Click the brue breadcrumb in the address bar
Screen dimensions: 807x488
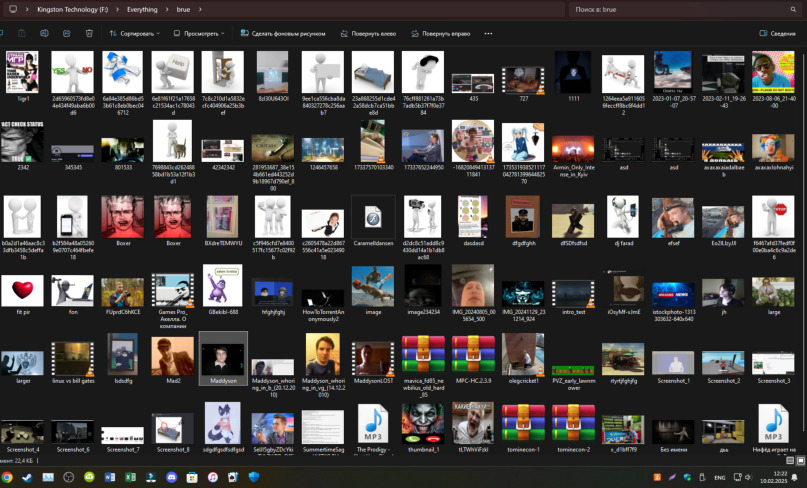coord(183,9)
